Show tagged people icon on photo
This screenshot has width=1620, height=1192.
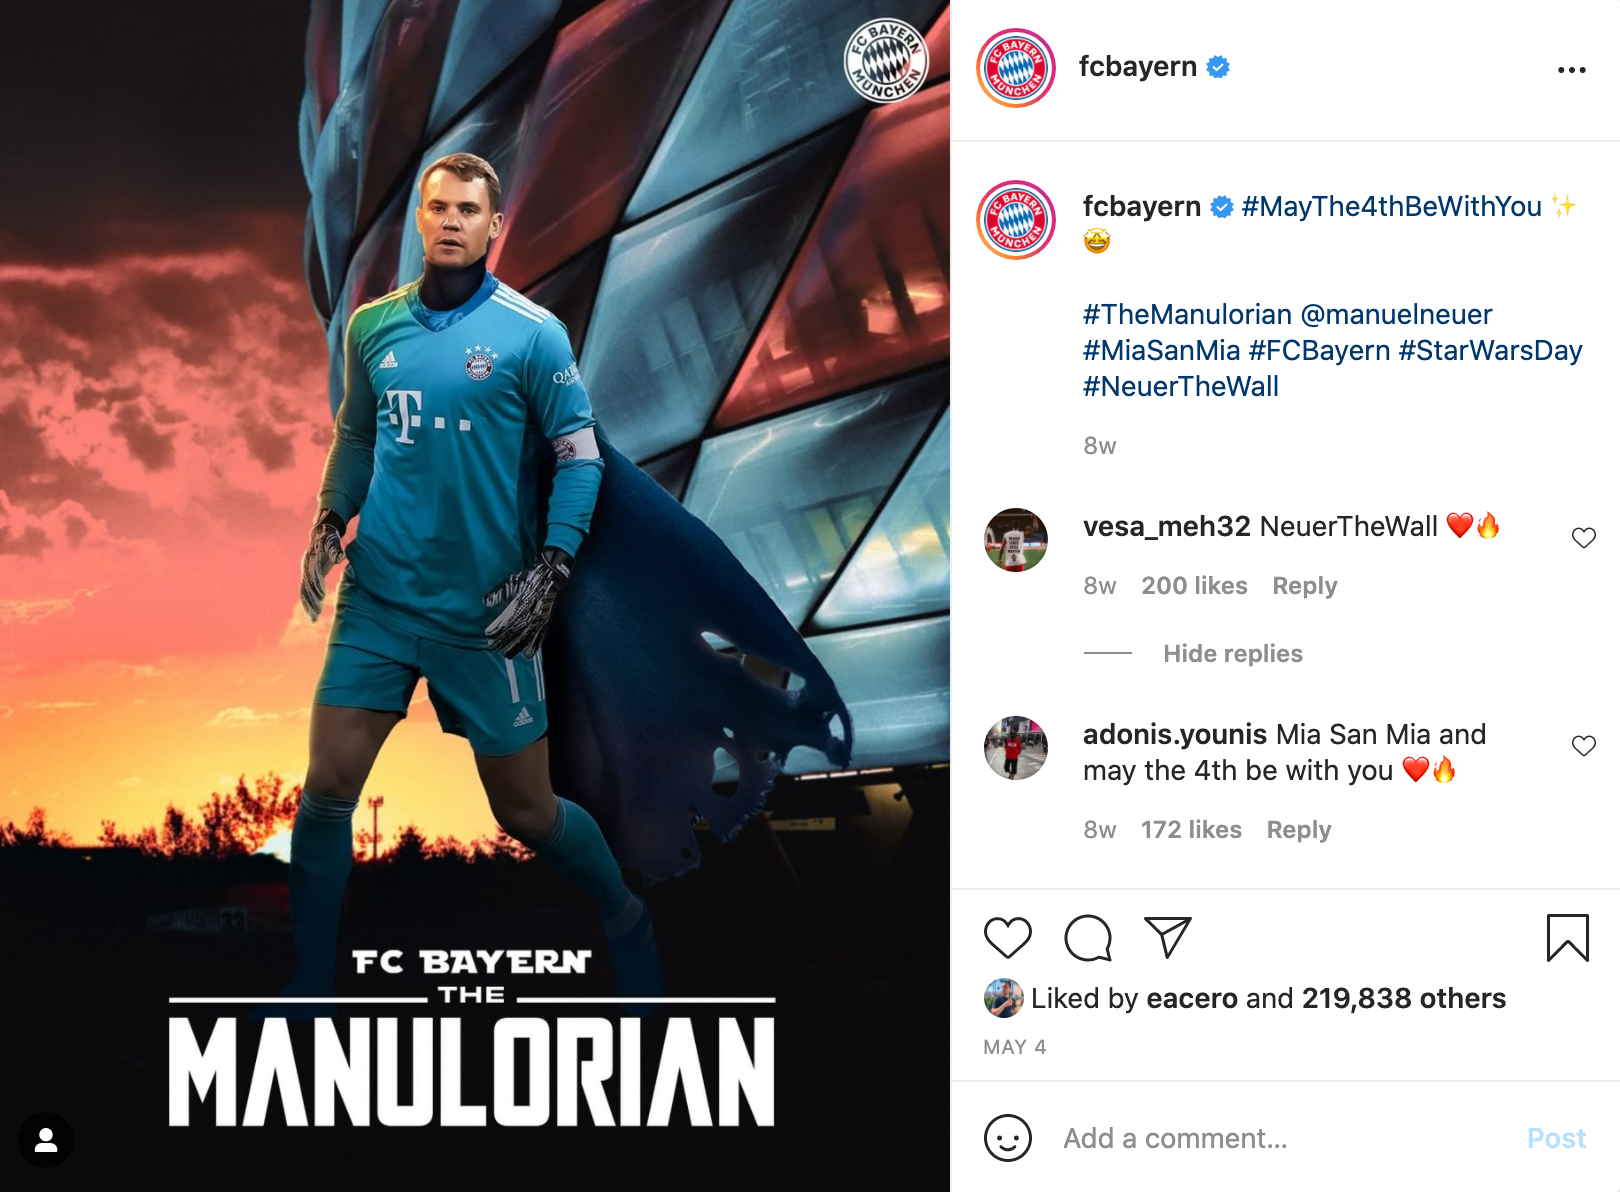pos(46,1140)
